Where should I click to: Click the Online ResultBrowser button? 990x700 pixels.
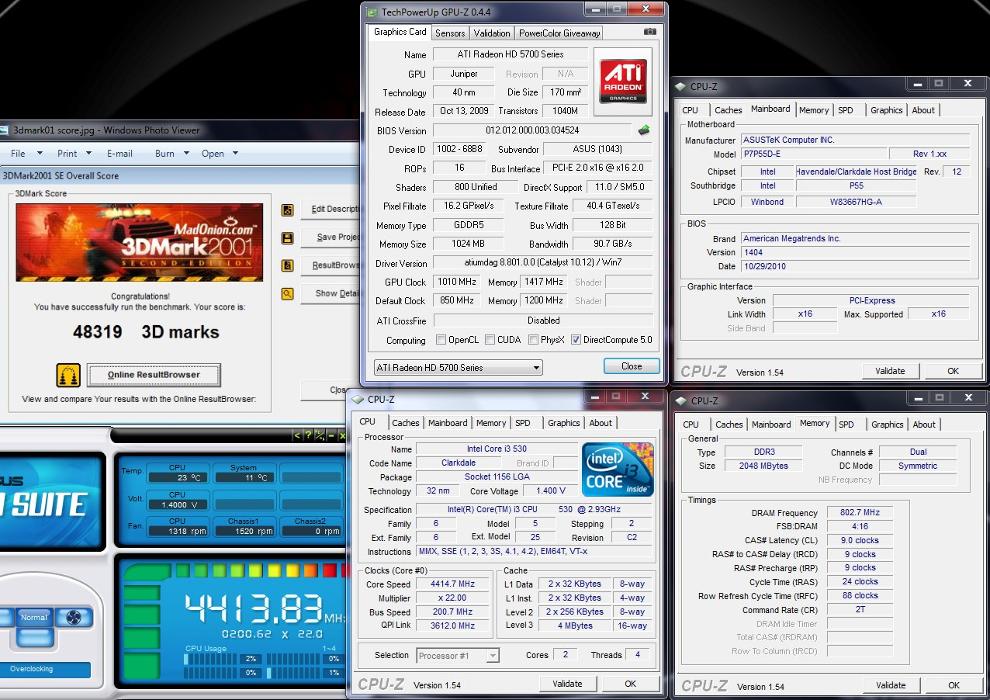pyautogui.click(x=153, y=374)
